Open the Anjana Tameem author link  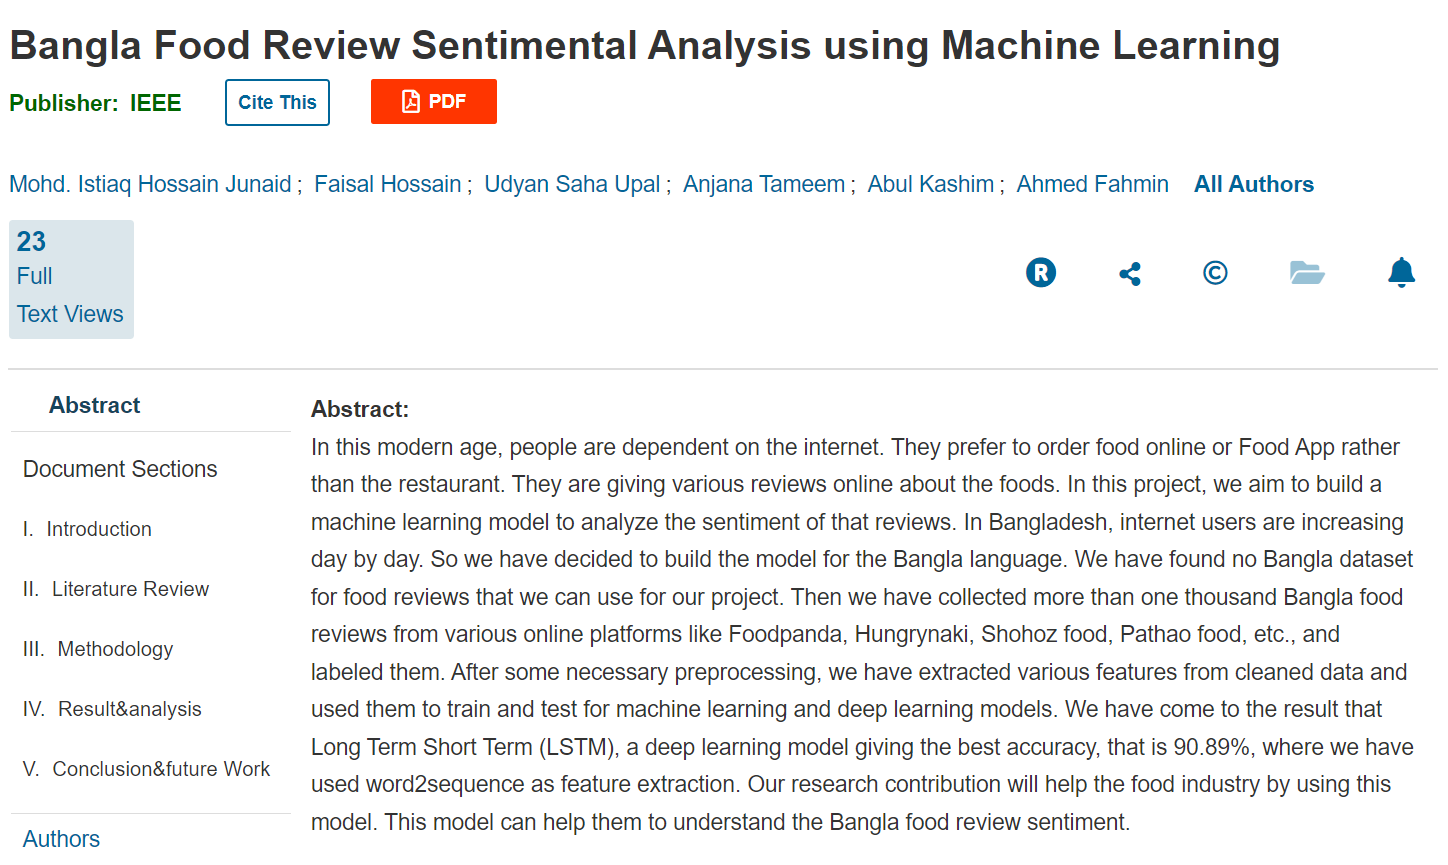click(764, 183)
